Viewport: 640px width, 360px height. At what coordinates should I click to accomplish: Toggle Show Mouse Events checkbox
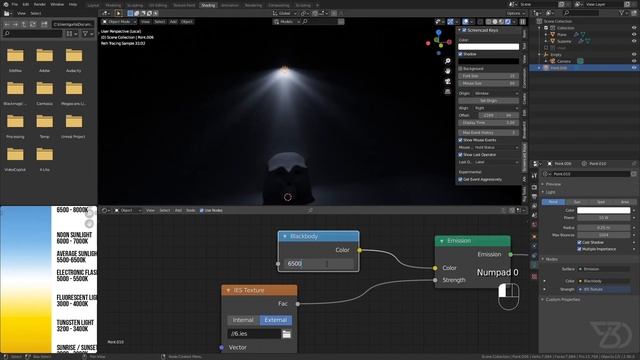pyautogui.click(x=460, y=140)
